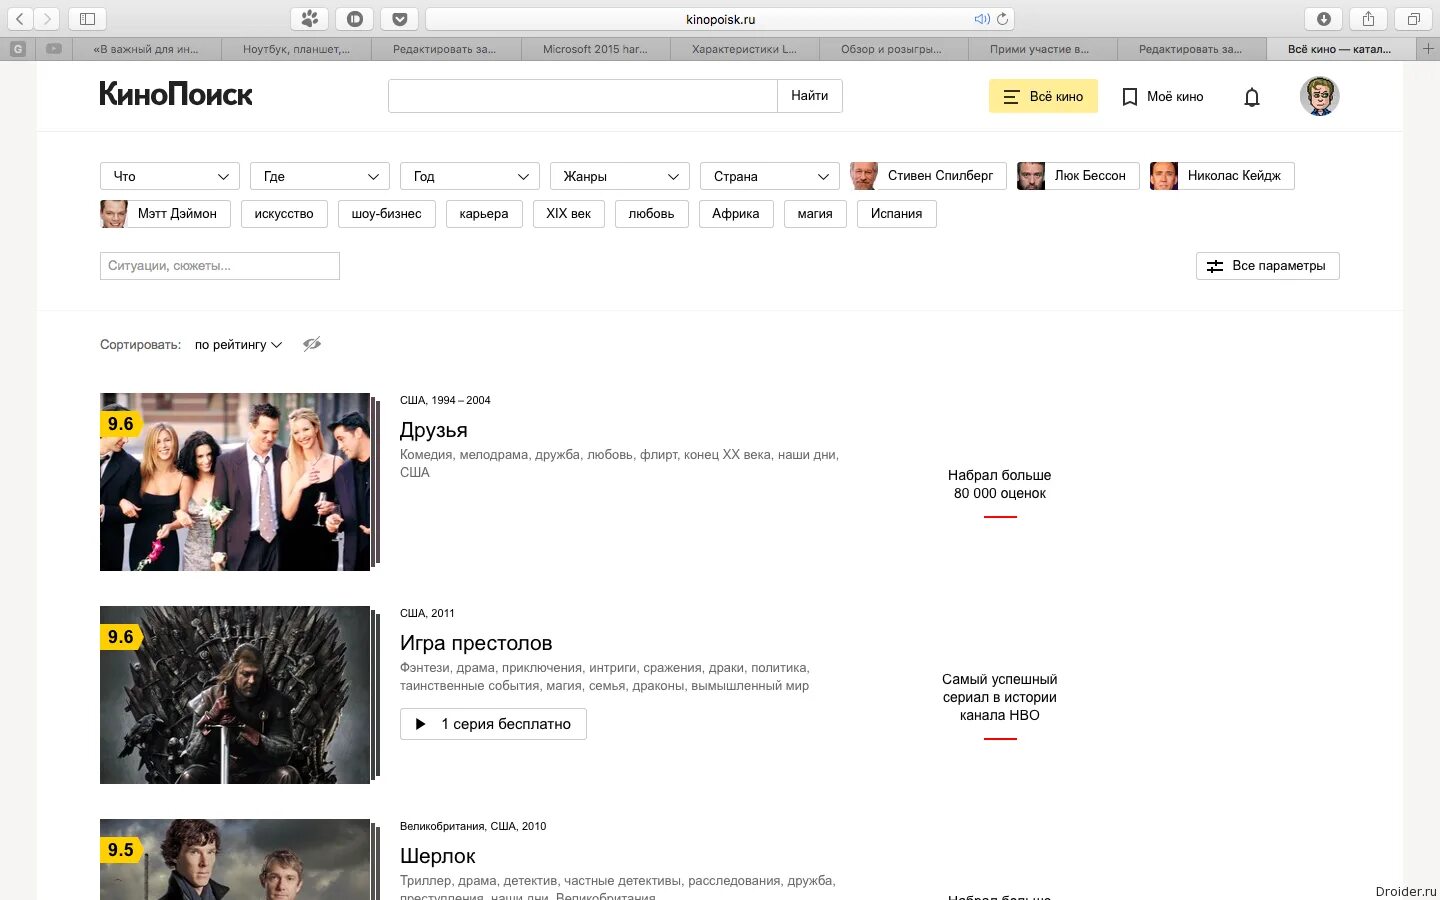
Task: Open Все параметры filter button
Action: [x=1267, y=266]
